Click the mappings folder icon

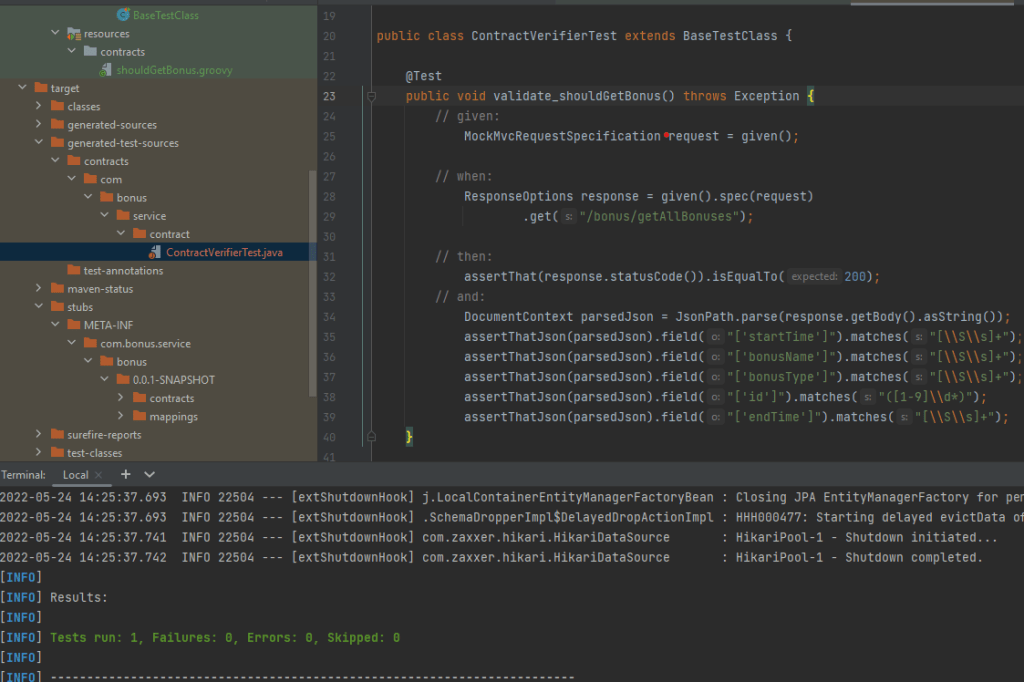(x=140, y=416)
